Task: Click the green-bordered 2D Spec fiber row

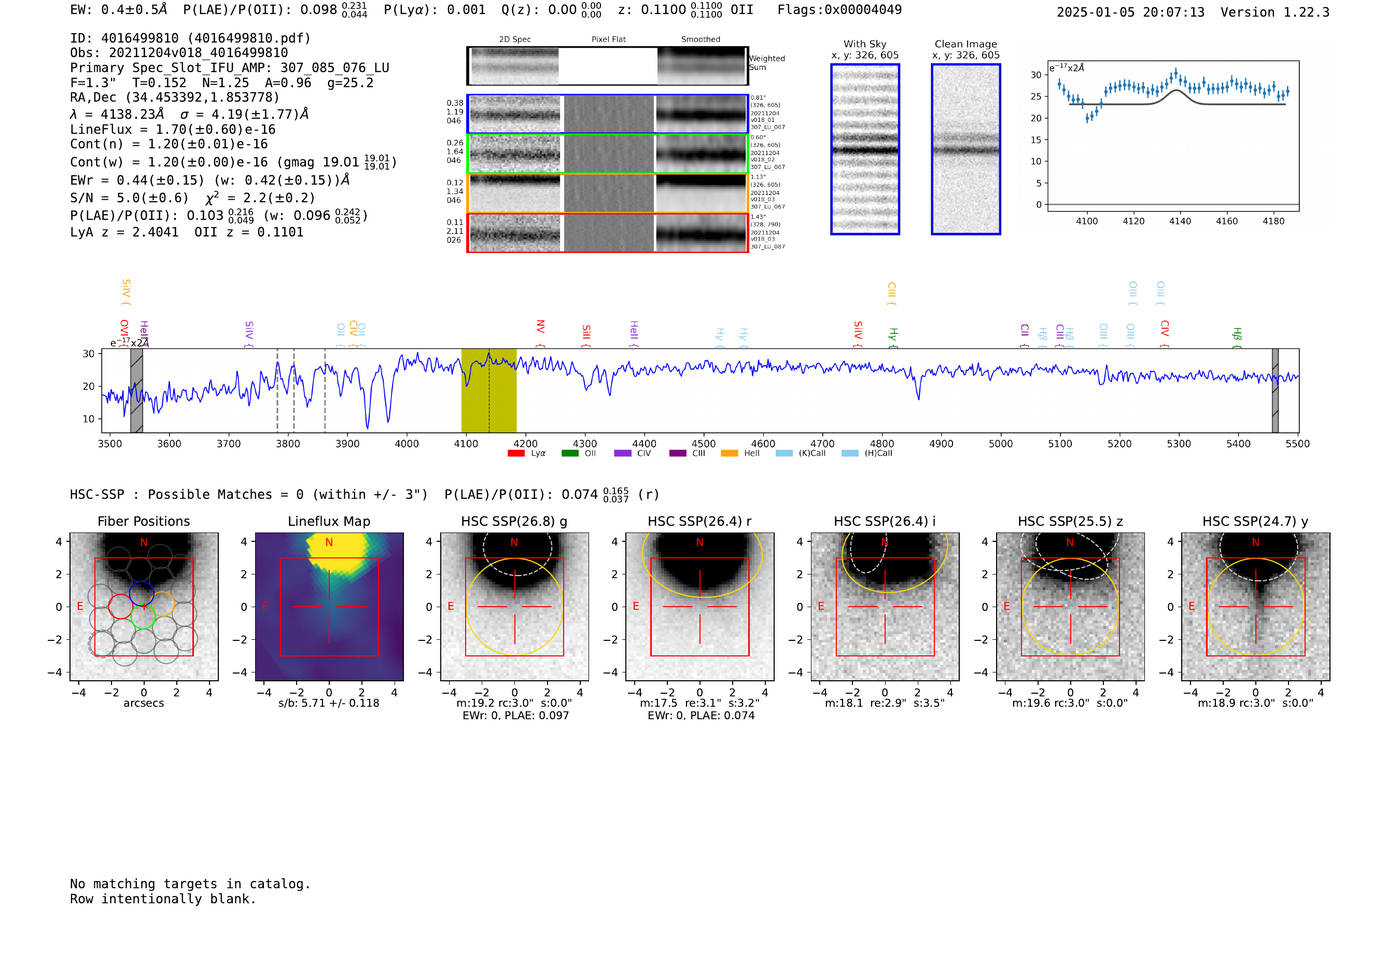Action: (x=607, y=153)
